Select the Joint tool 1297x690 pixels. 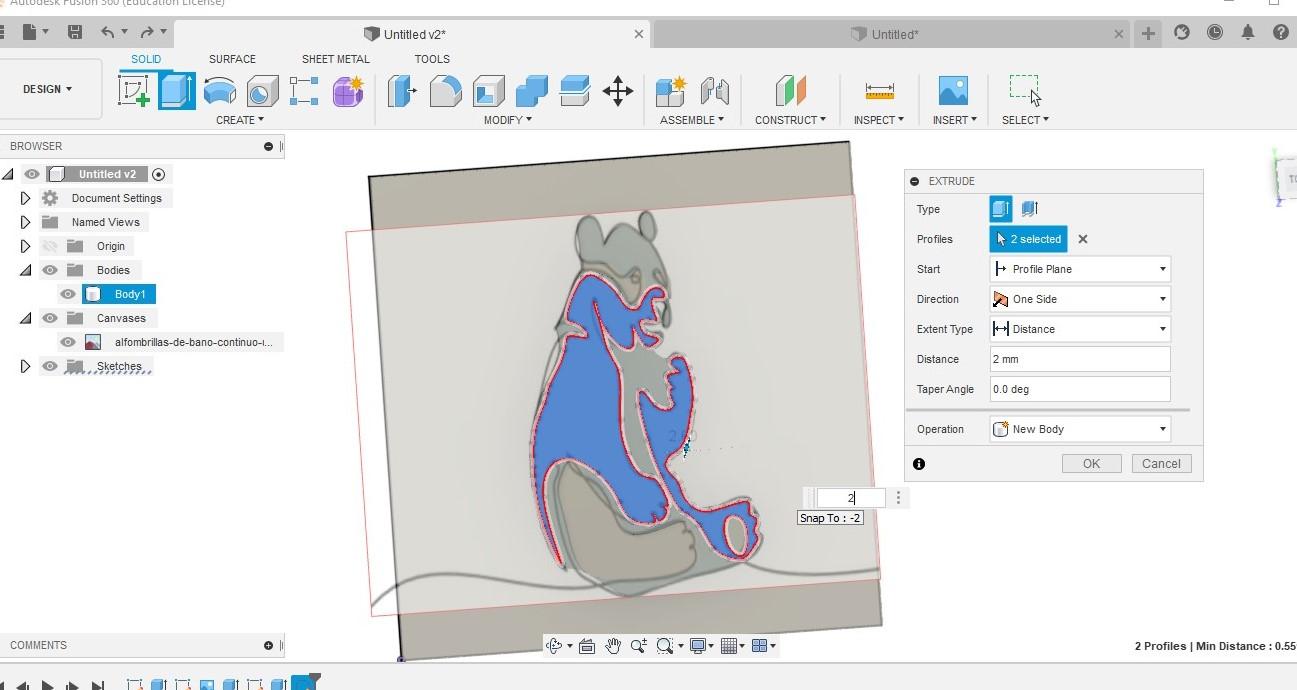click(x=714, y=92)
